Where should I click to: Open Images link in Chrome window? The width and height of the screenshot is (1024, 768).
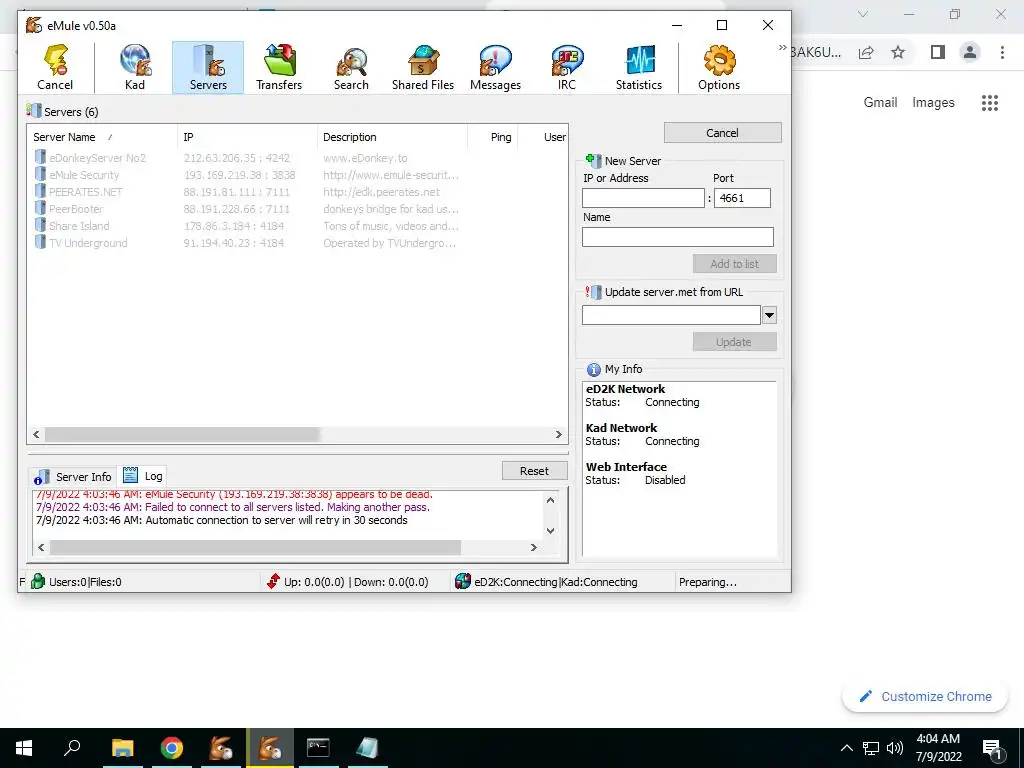933,103
